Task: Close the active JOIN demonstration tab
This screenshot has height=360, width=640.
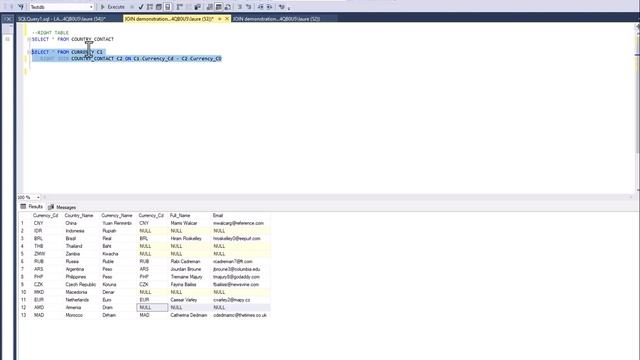Action: [x=227, y=19]
